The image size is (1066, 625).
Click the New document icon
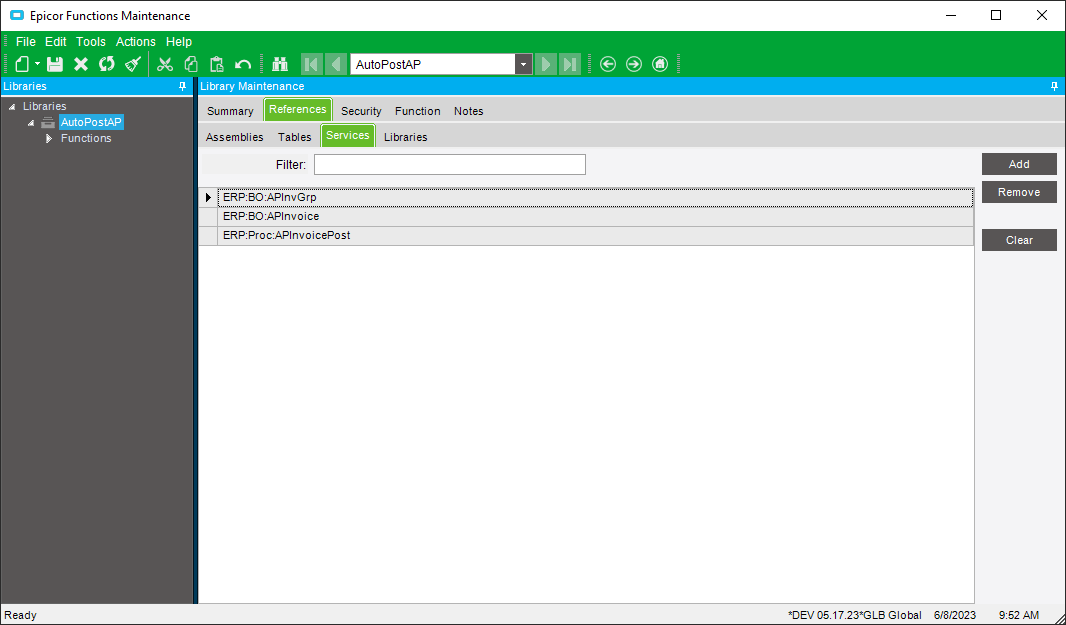(x=22, y=64)
